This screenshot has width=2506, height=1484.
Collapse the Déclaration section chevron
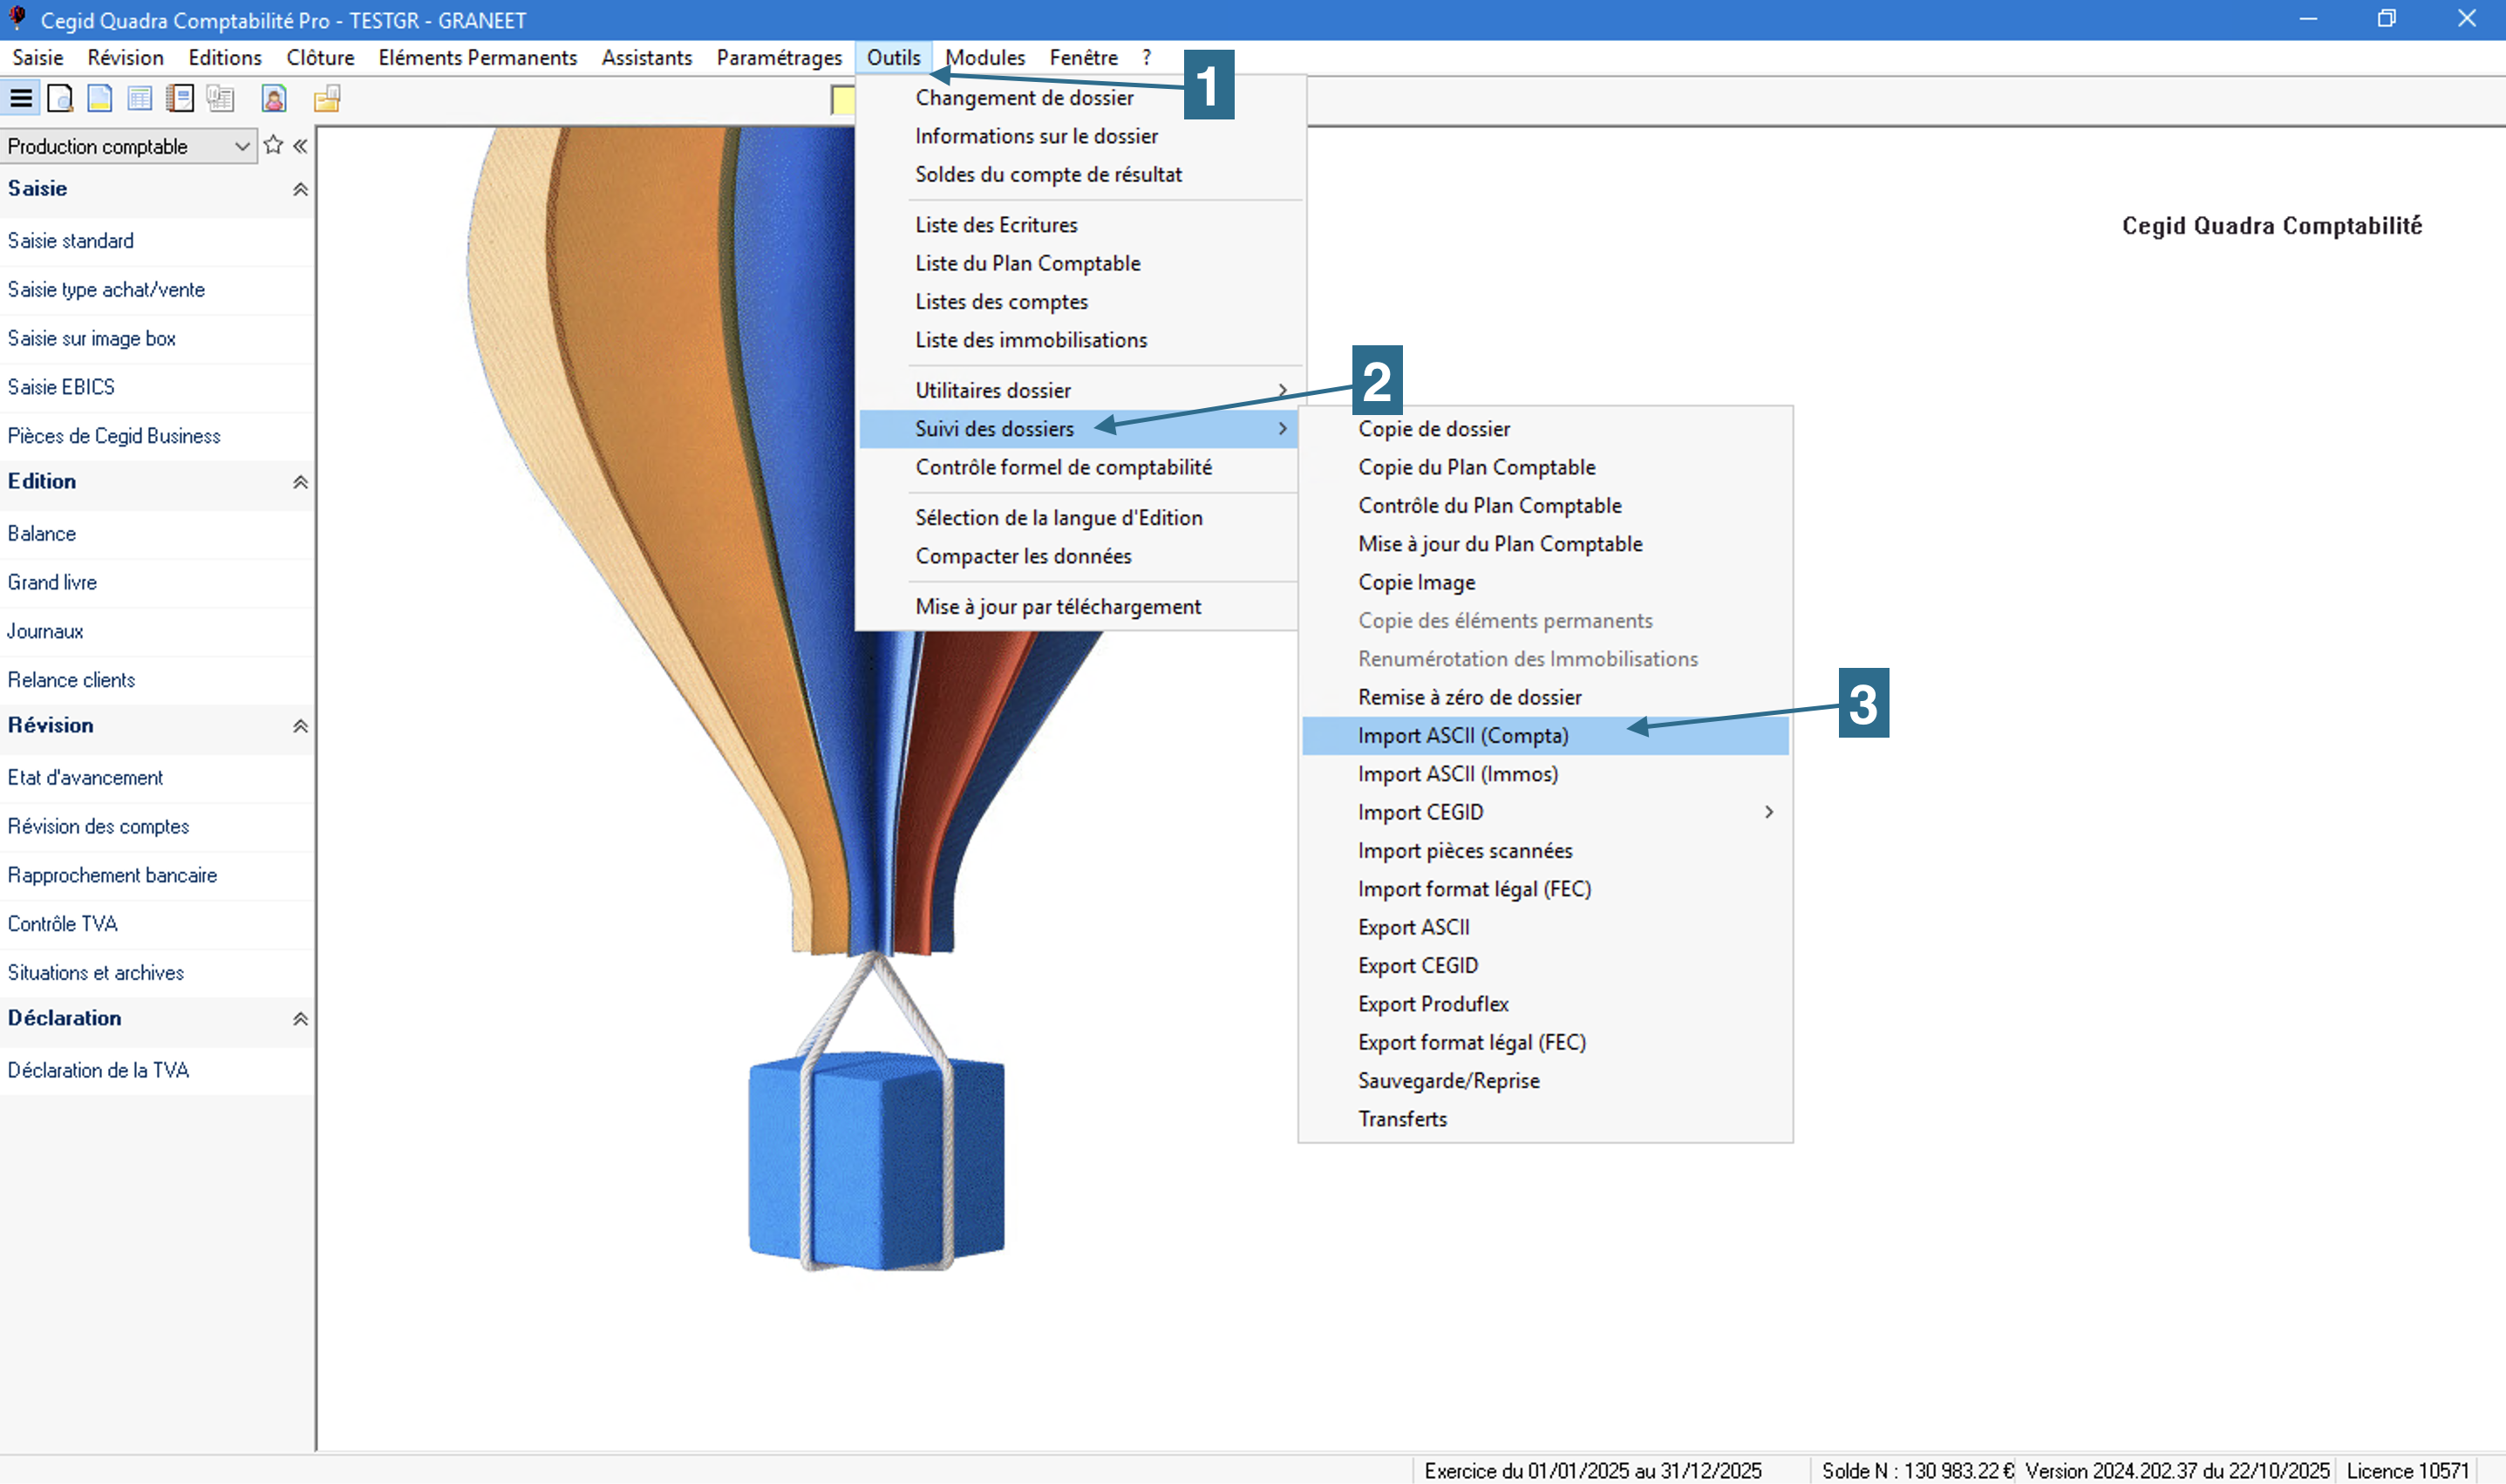[x=300, y=1019]
